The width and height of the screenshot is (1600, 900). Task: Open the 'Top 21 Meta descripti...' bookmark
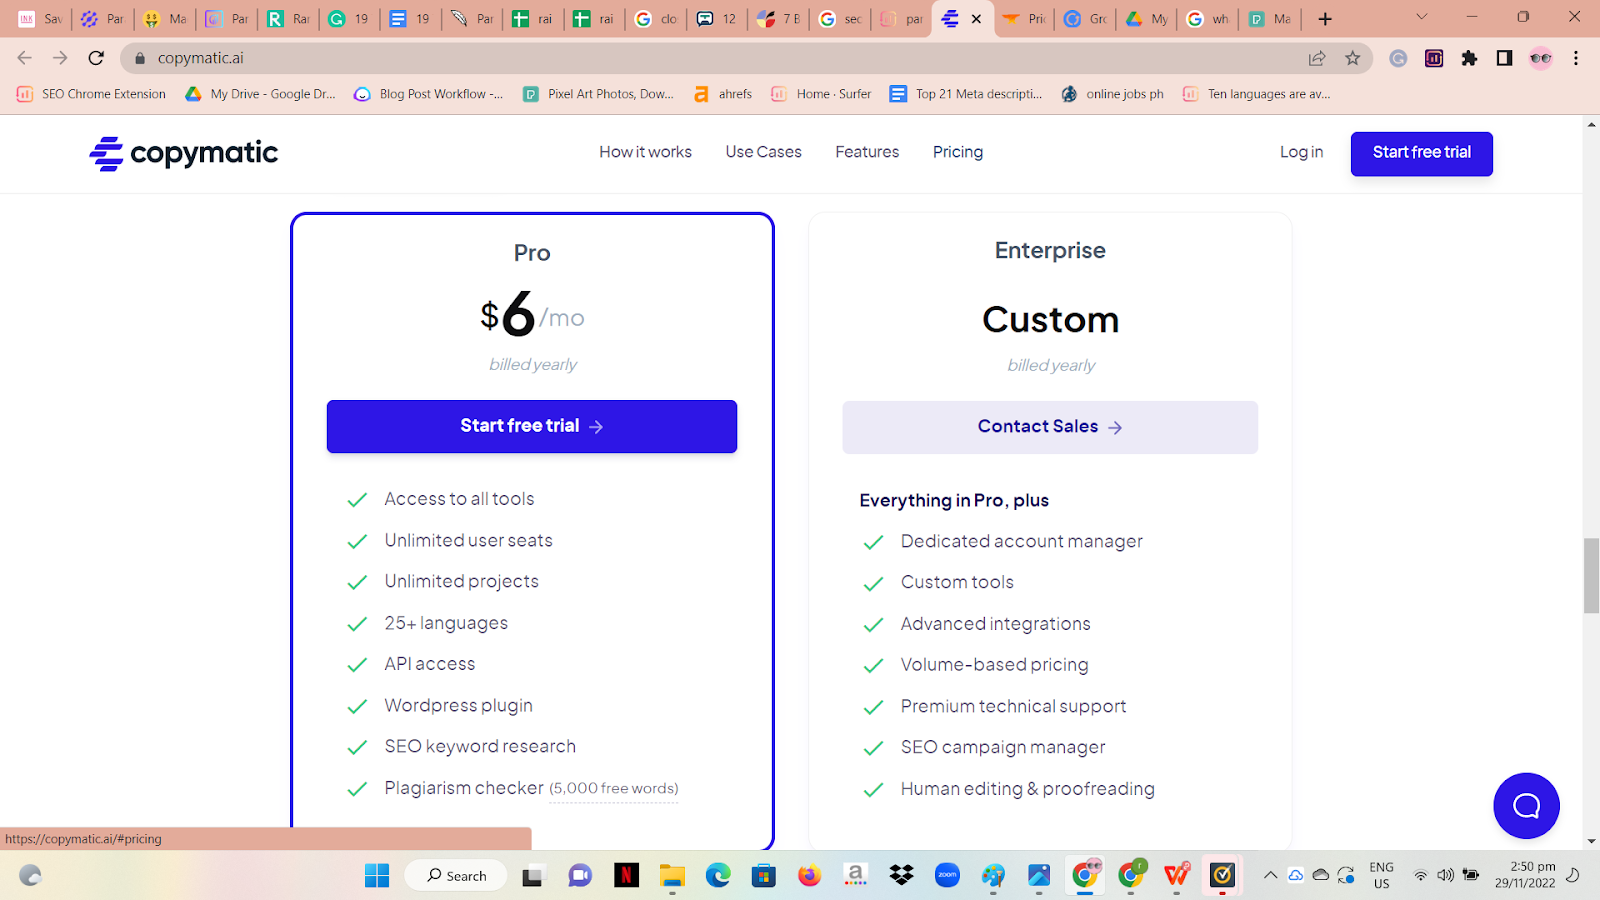pos(966,94)
